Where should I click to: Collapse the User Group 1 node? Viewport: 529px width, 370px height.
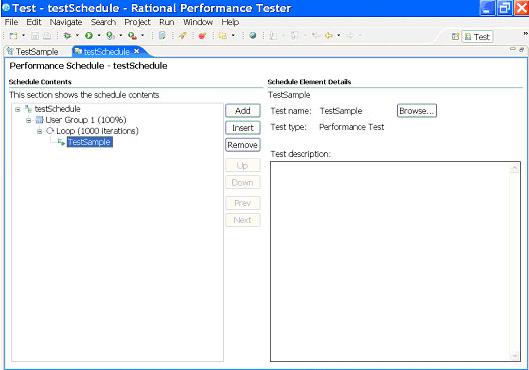tap(29, 120)
